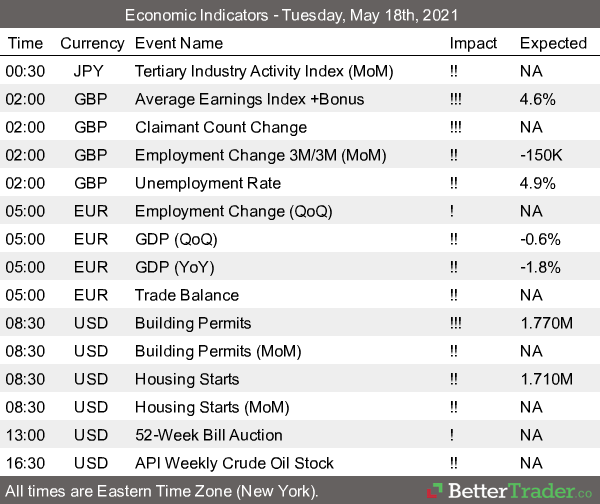This screenshot has height=504, width=600.
Task: Click the single-exclamation impact marker for Employment Change (QoQ)
Action: [x=453, y=211]
